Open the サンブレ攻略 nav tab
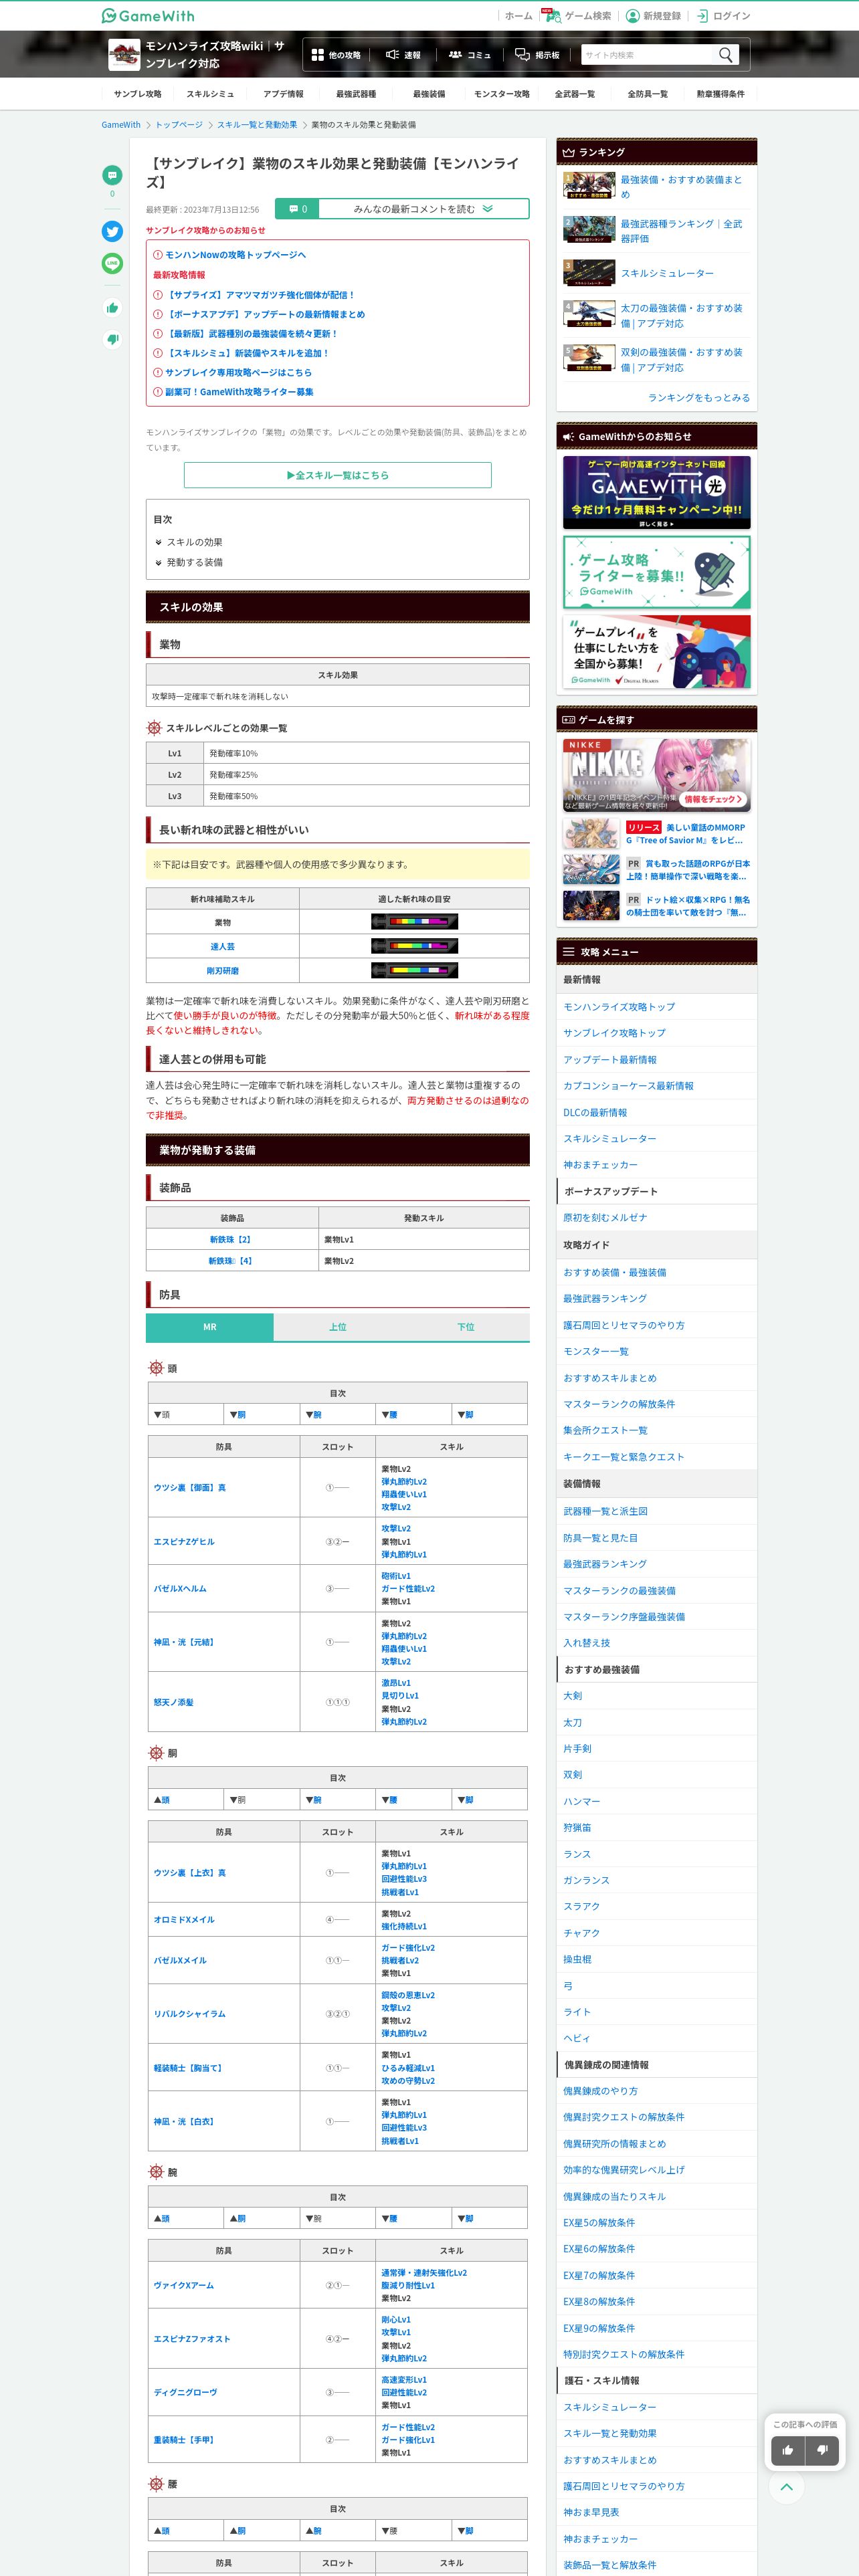The width and height of the screenshot is (859, 2576). click(137, 94)
